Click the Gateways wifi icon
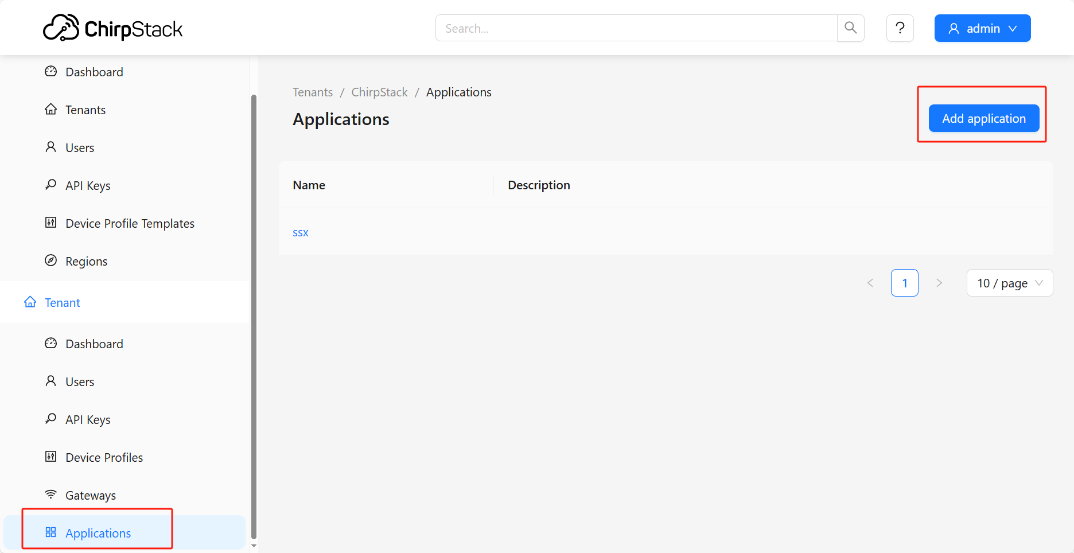The width and height of the screenshot is (1074, 553). (x=51, y=495)
